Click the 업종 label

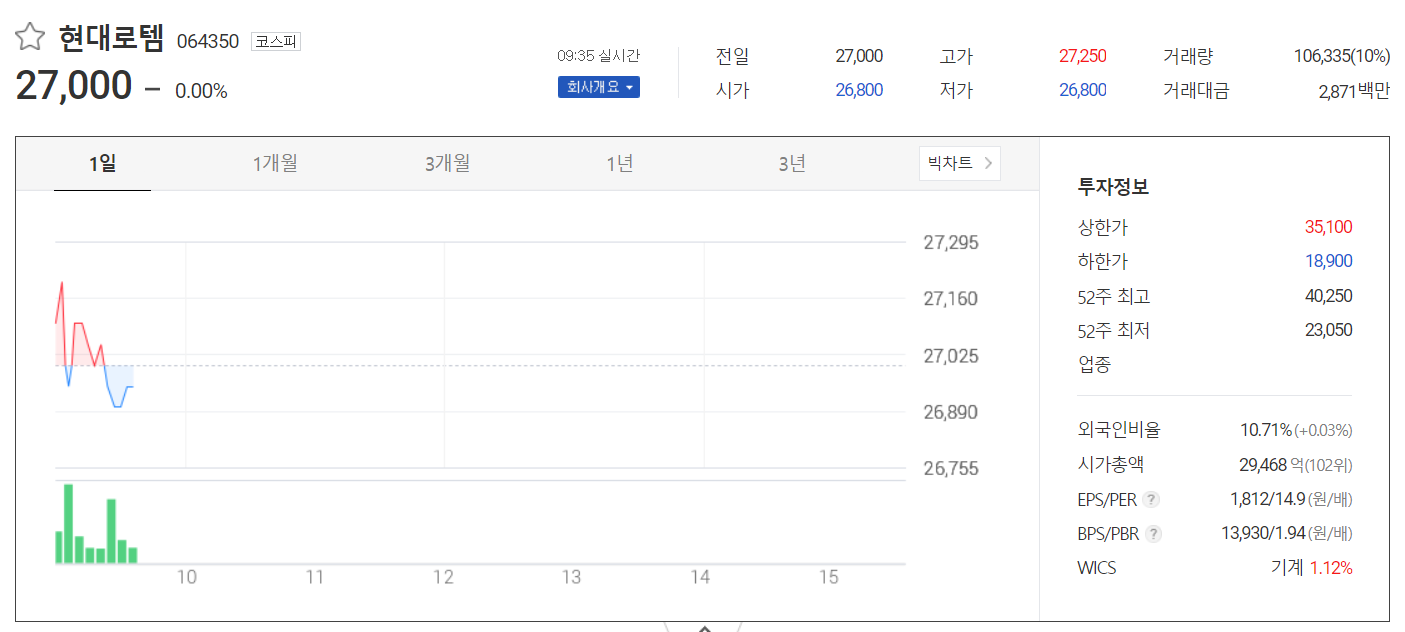coord(1094,365)
